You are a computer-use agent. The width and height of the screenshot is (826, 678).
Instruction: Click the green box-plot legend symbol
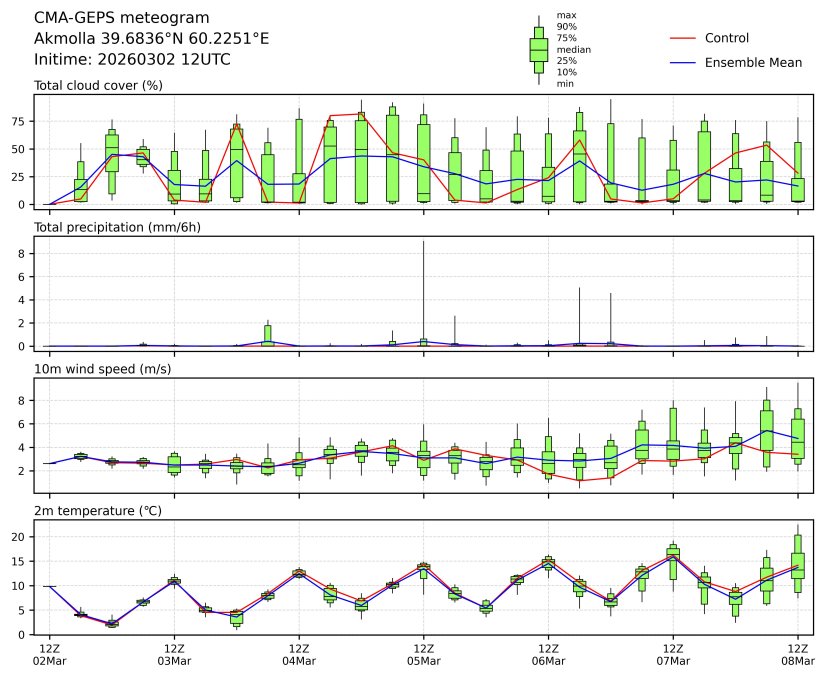(538, 49)
